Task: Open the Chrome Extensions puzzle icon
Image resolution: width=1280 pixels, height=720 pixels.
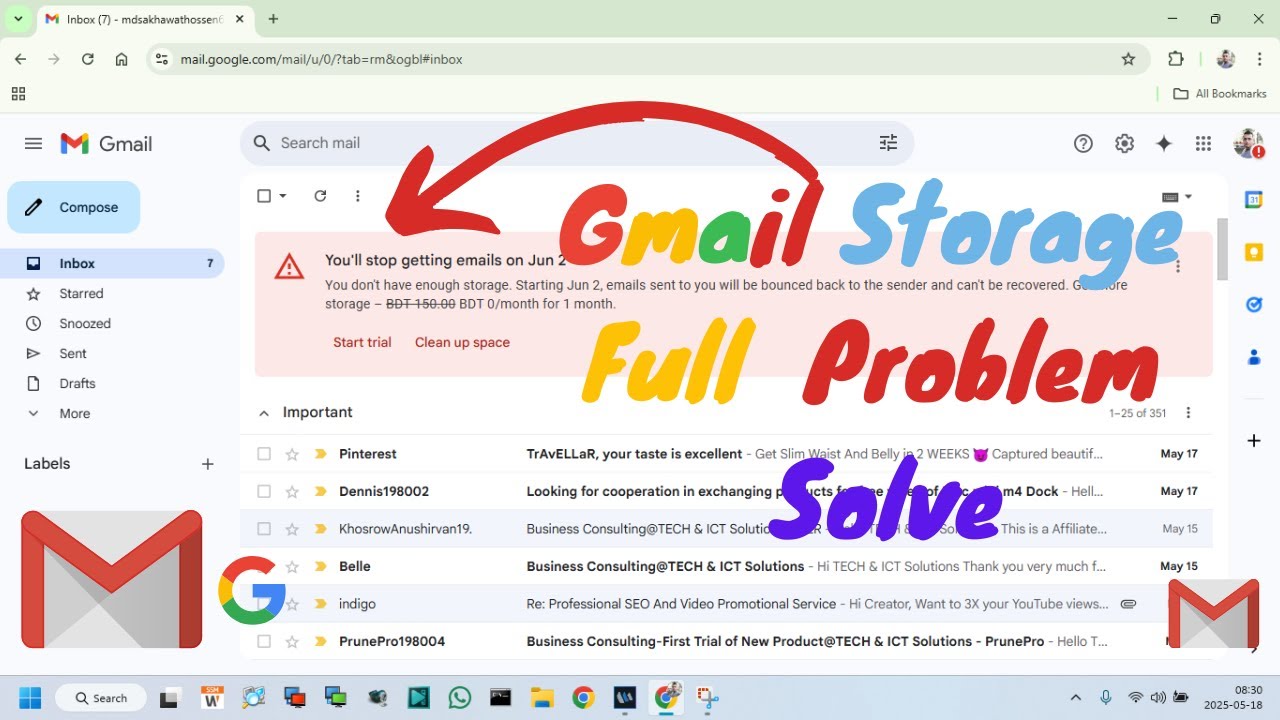Action: [1176, 59]
